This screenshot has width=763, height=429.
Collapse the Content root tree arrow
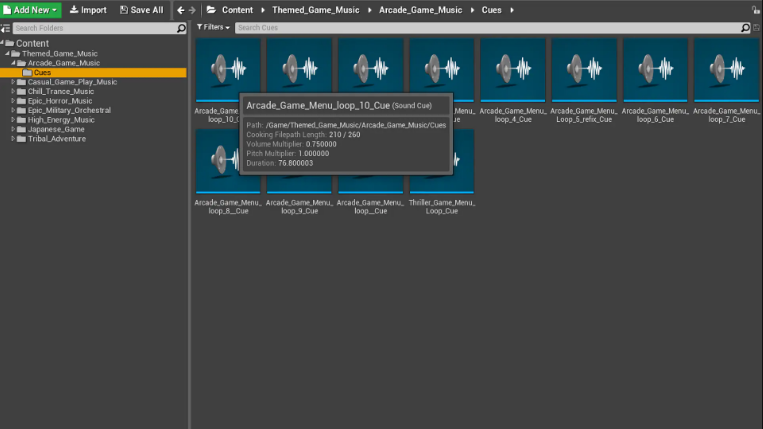[2, 43]
